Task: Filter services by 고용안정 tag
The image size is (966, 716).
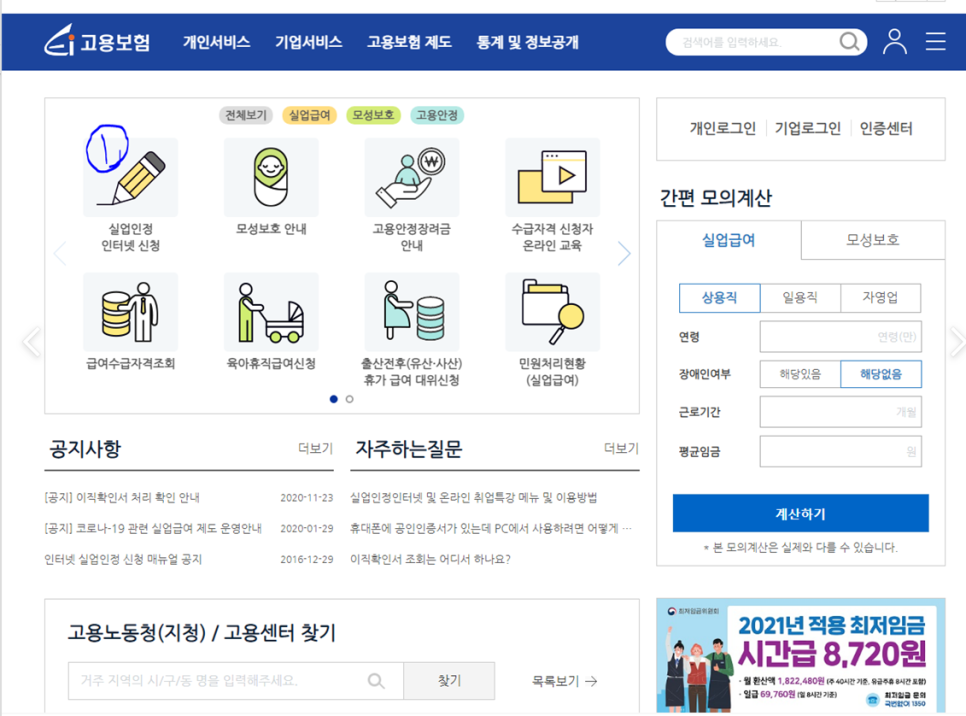Action: click(437, 115)
